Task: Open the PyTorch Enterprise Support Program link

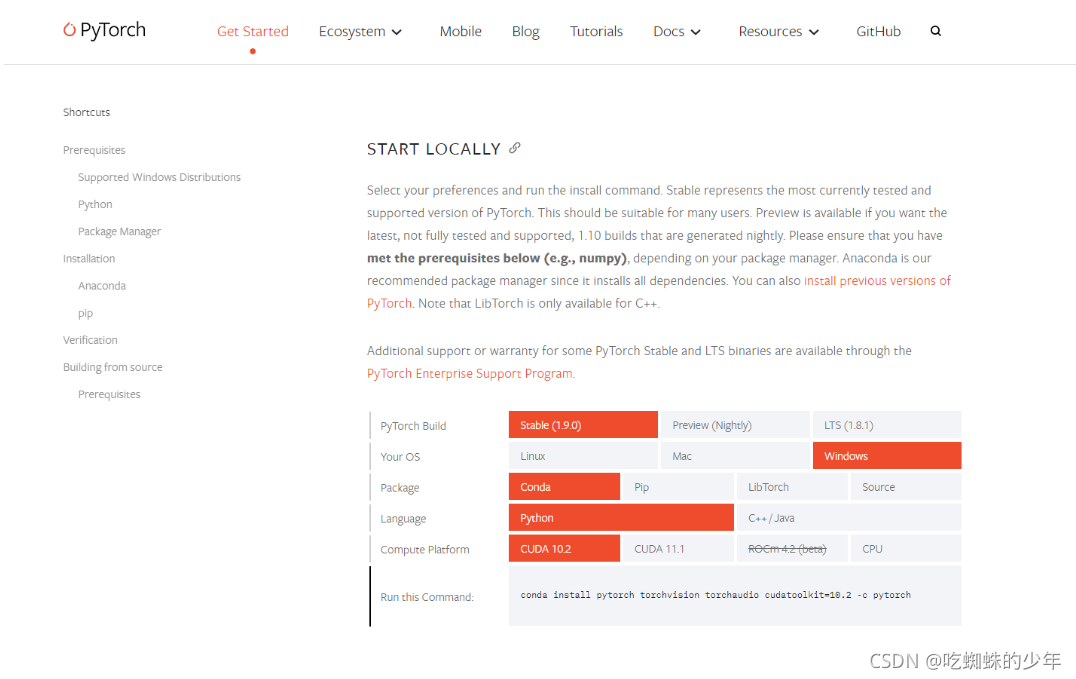Action: [470, 373]
